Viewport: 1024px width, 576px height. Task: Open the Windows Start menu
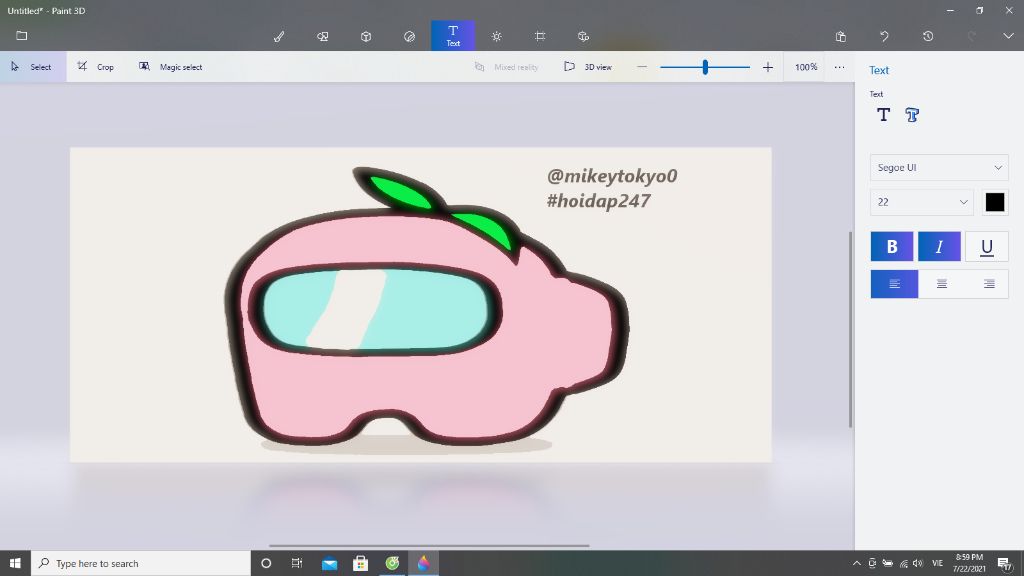(x=15, y=563)
